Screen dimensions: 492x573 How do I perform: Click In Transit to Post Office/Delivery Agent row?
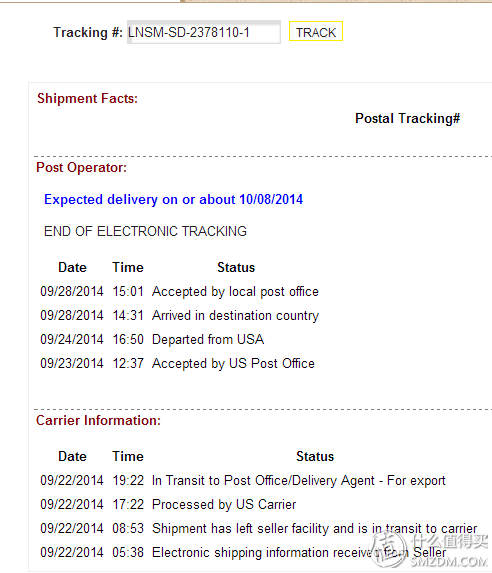tap(243, 481)
